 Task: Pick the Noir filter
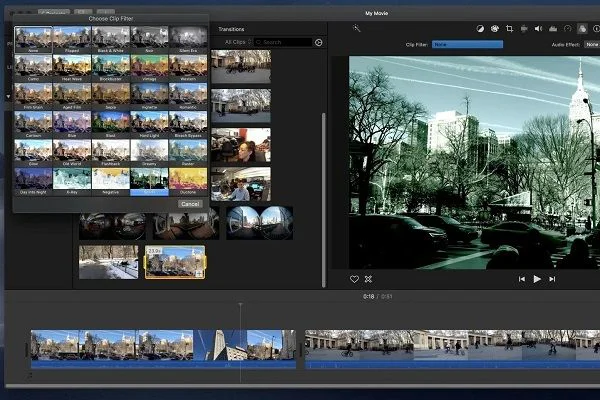coord(149,39)
